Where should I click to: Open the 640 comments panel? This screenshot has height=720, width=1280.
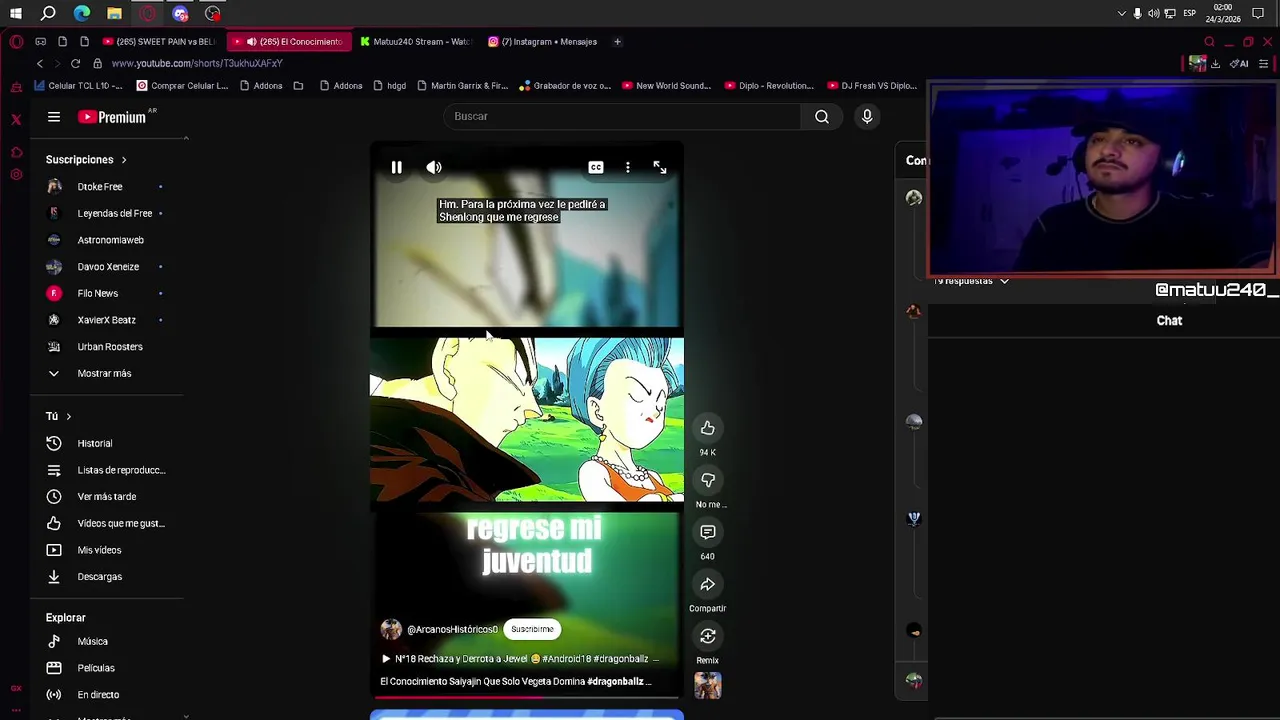pyautogui.click(x=707, y=532)
